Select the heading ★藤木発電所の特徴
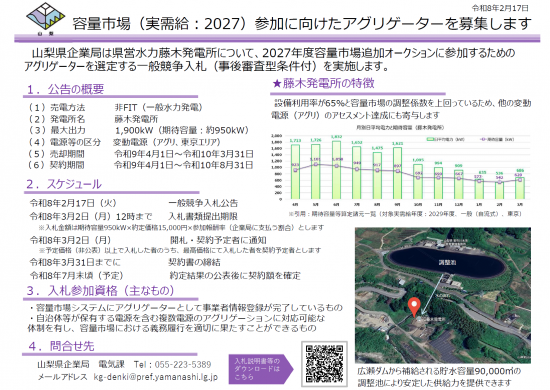550x390 pixels. pos(323,83)
